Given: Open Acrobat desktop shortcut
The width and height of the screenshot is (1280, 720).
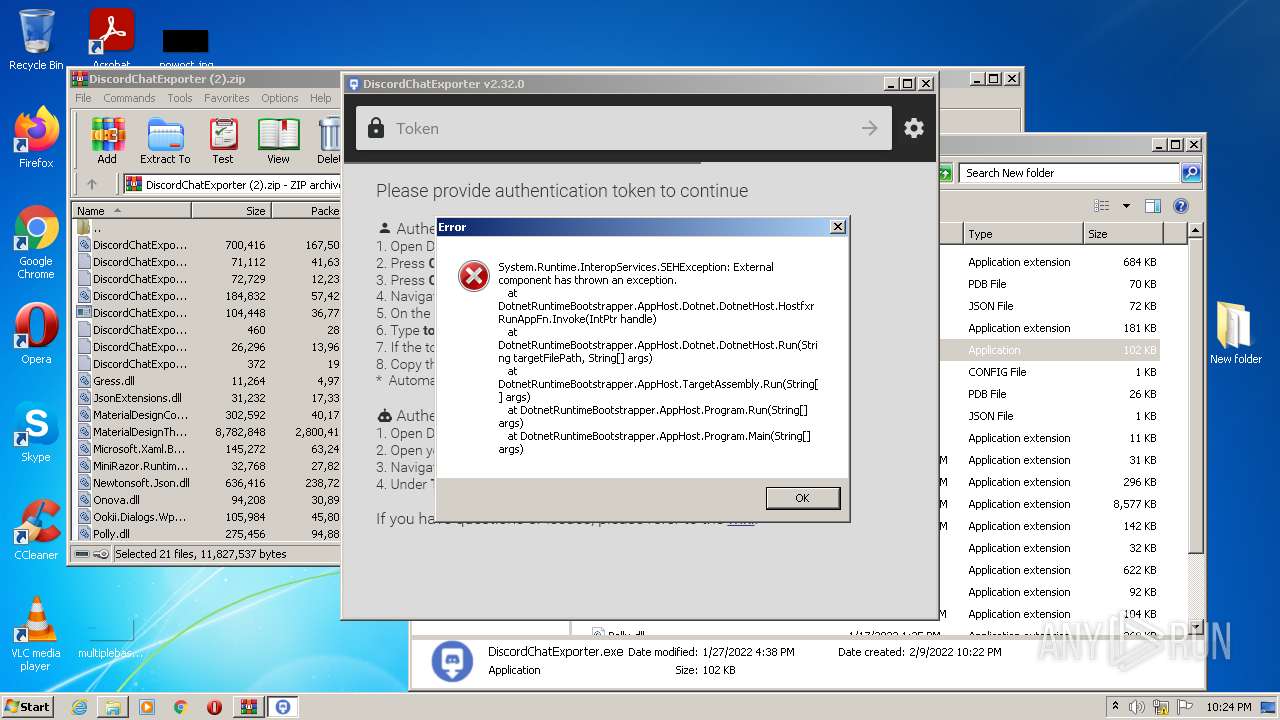Looking at the screenshot, I should pyautogui.click(x=111, y=40).
